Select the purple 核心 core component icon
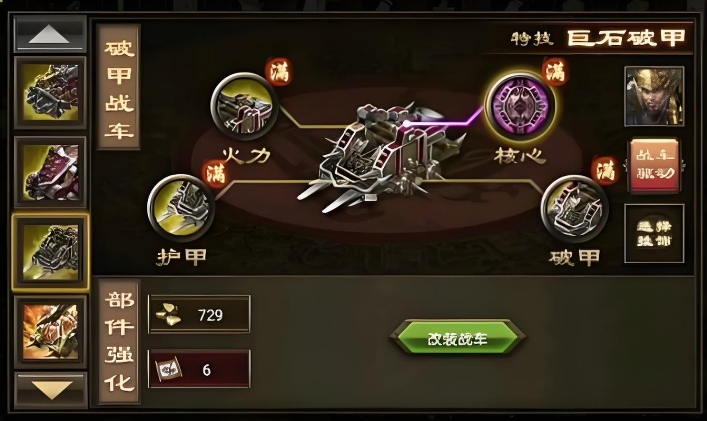Image resolution: width=707 pixels, height=421 pixels. [519, 105]
